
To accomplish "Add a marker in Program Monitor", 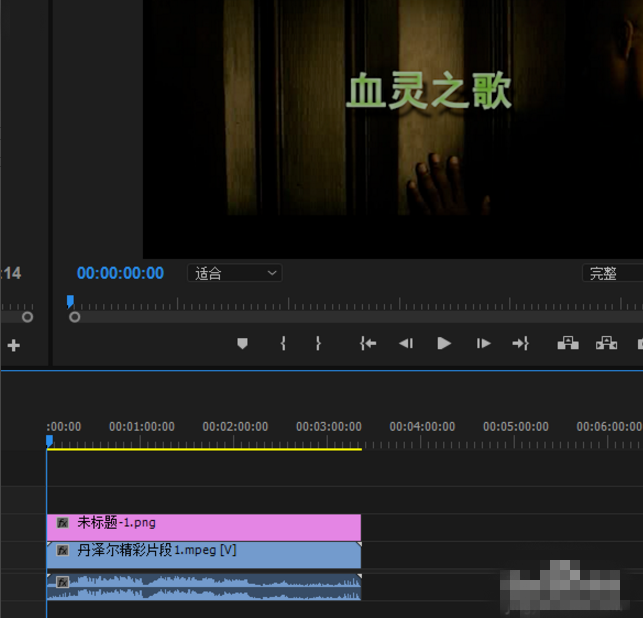I will (242, 343).
